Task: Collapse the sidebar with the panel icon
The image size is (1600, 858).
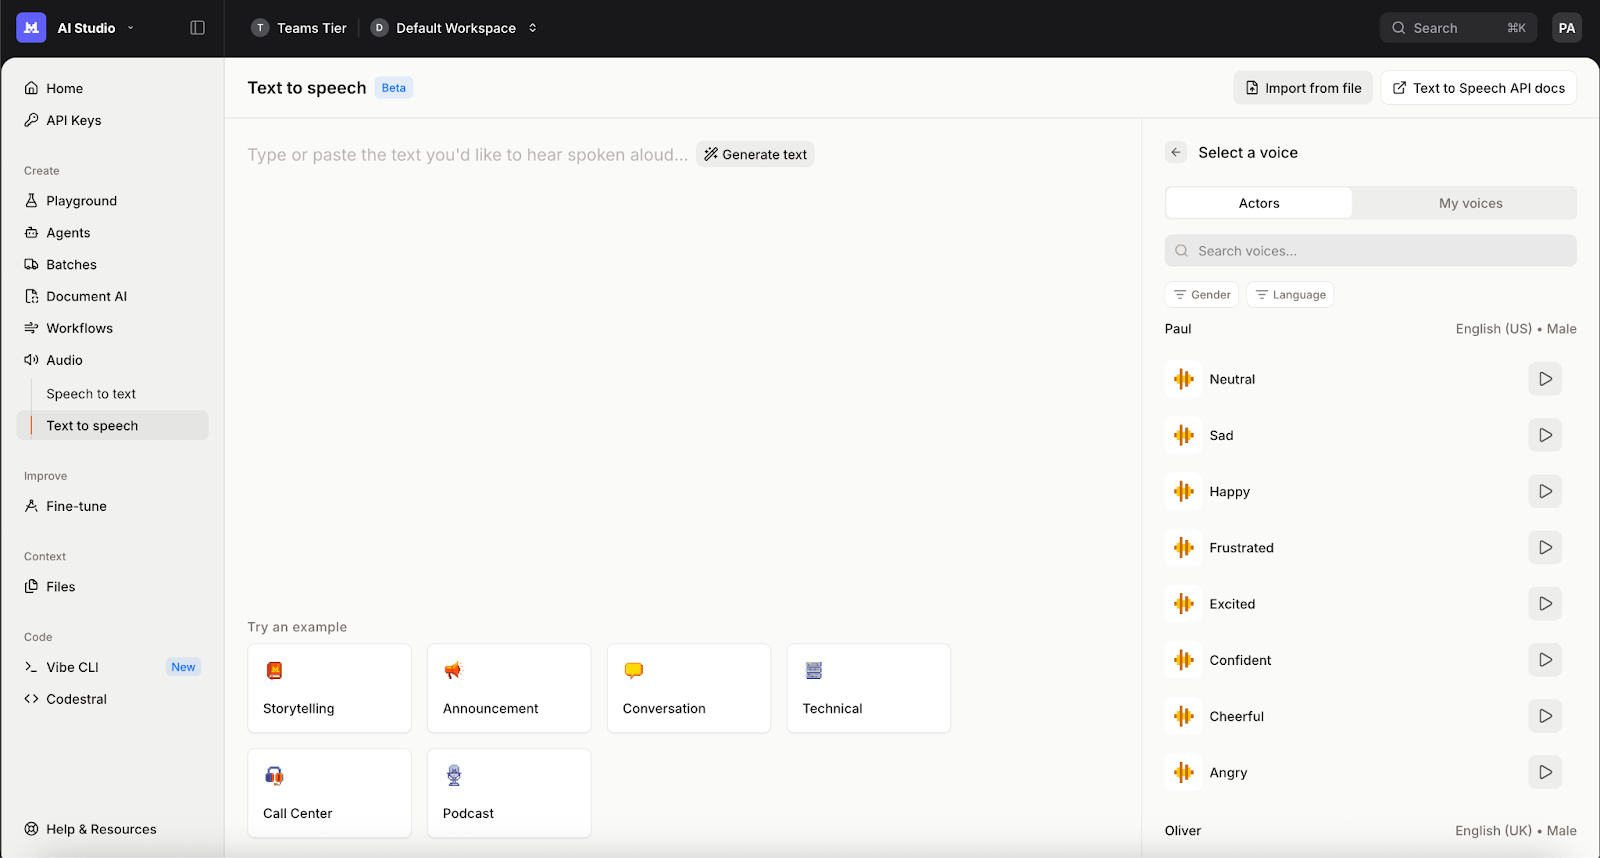Action: [197, 28]
